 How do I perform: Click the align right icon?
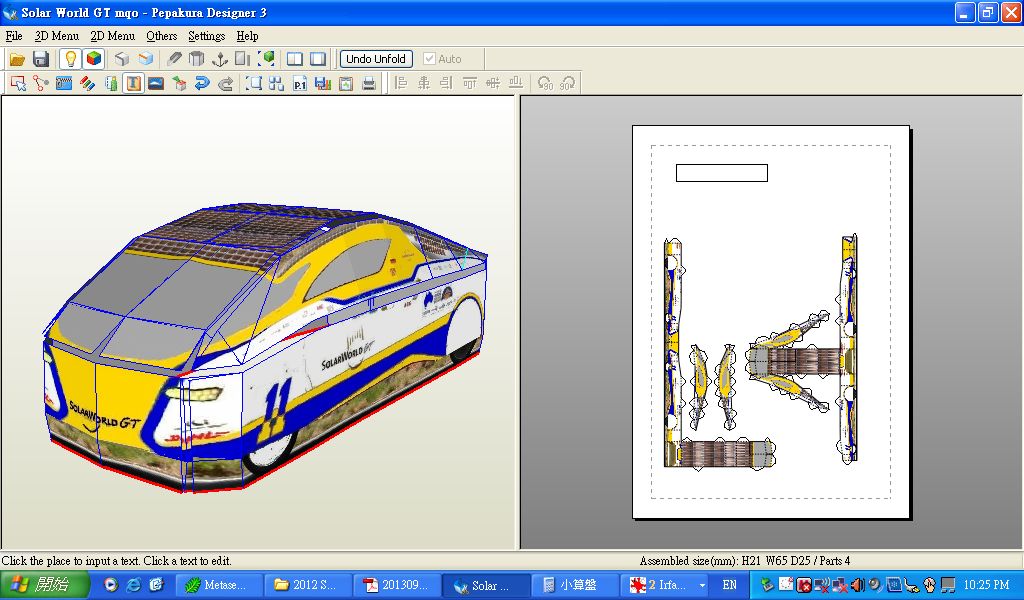447,84
